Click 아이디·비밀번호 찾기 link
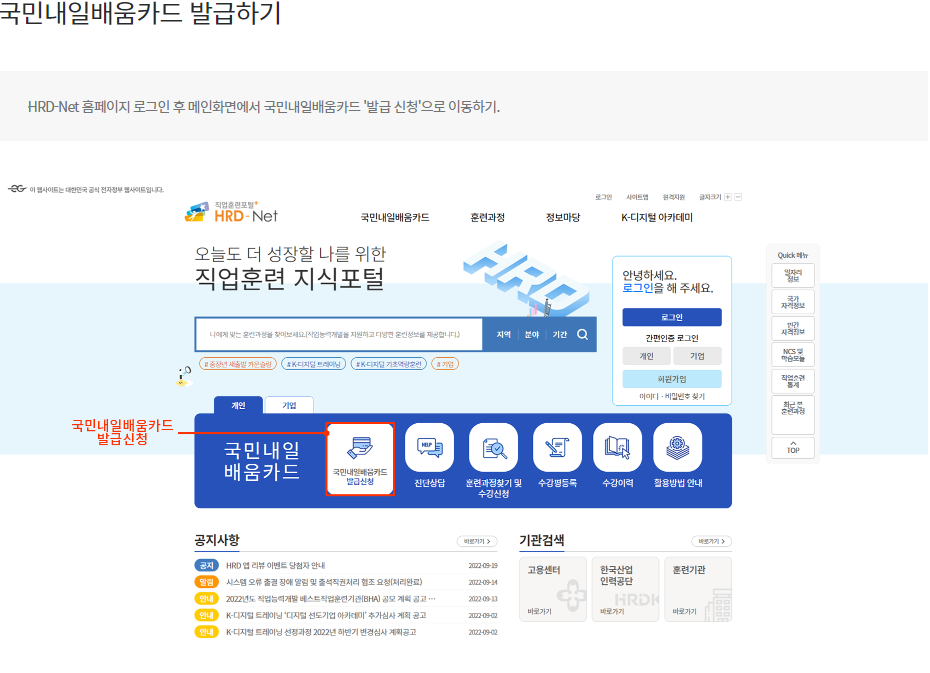This screenshot has height=673, width=930. coord(672,396)
